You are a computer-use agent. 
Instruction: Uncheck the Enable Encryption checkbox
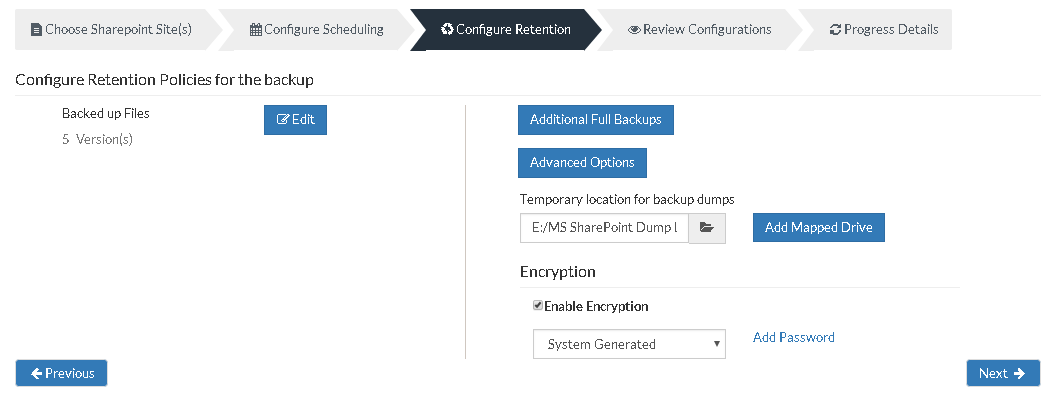(538, 306)
